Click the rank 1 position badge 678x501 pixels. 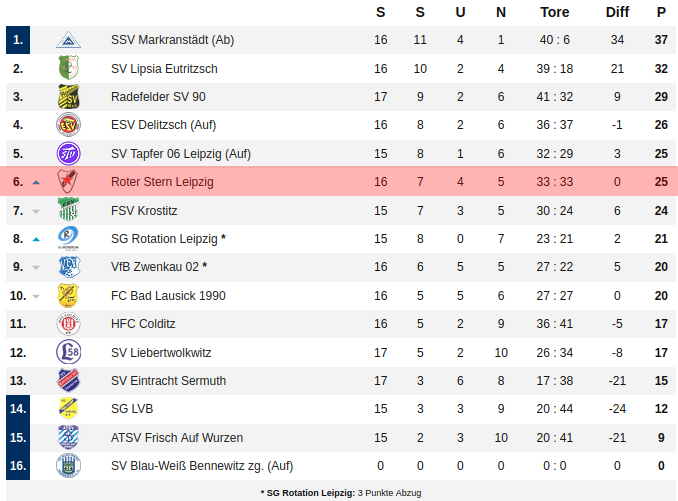(x=18, y=40)
